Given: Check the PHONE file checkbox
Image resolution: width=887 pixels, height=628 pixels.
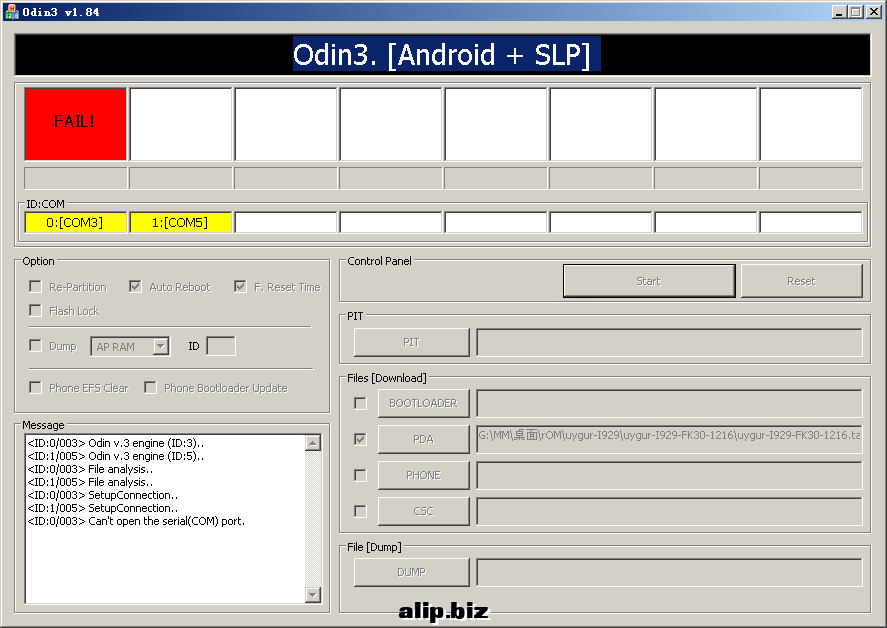Looking at the screenshot, I should [x=360, y=475].
